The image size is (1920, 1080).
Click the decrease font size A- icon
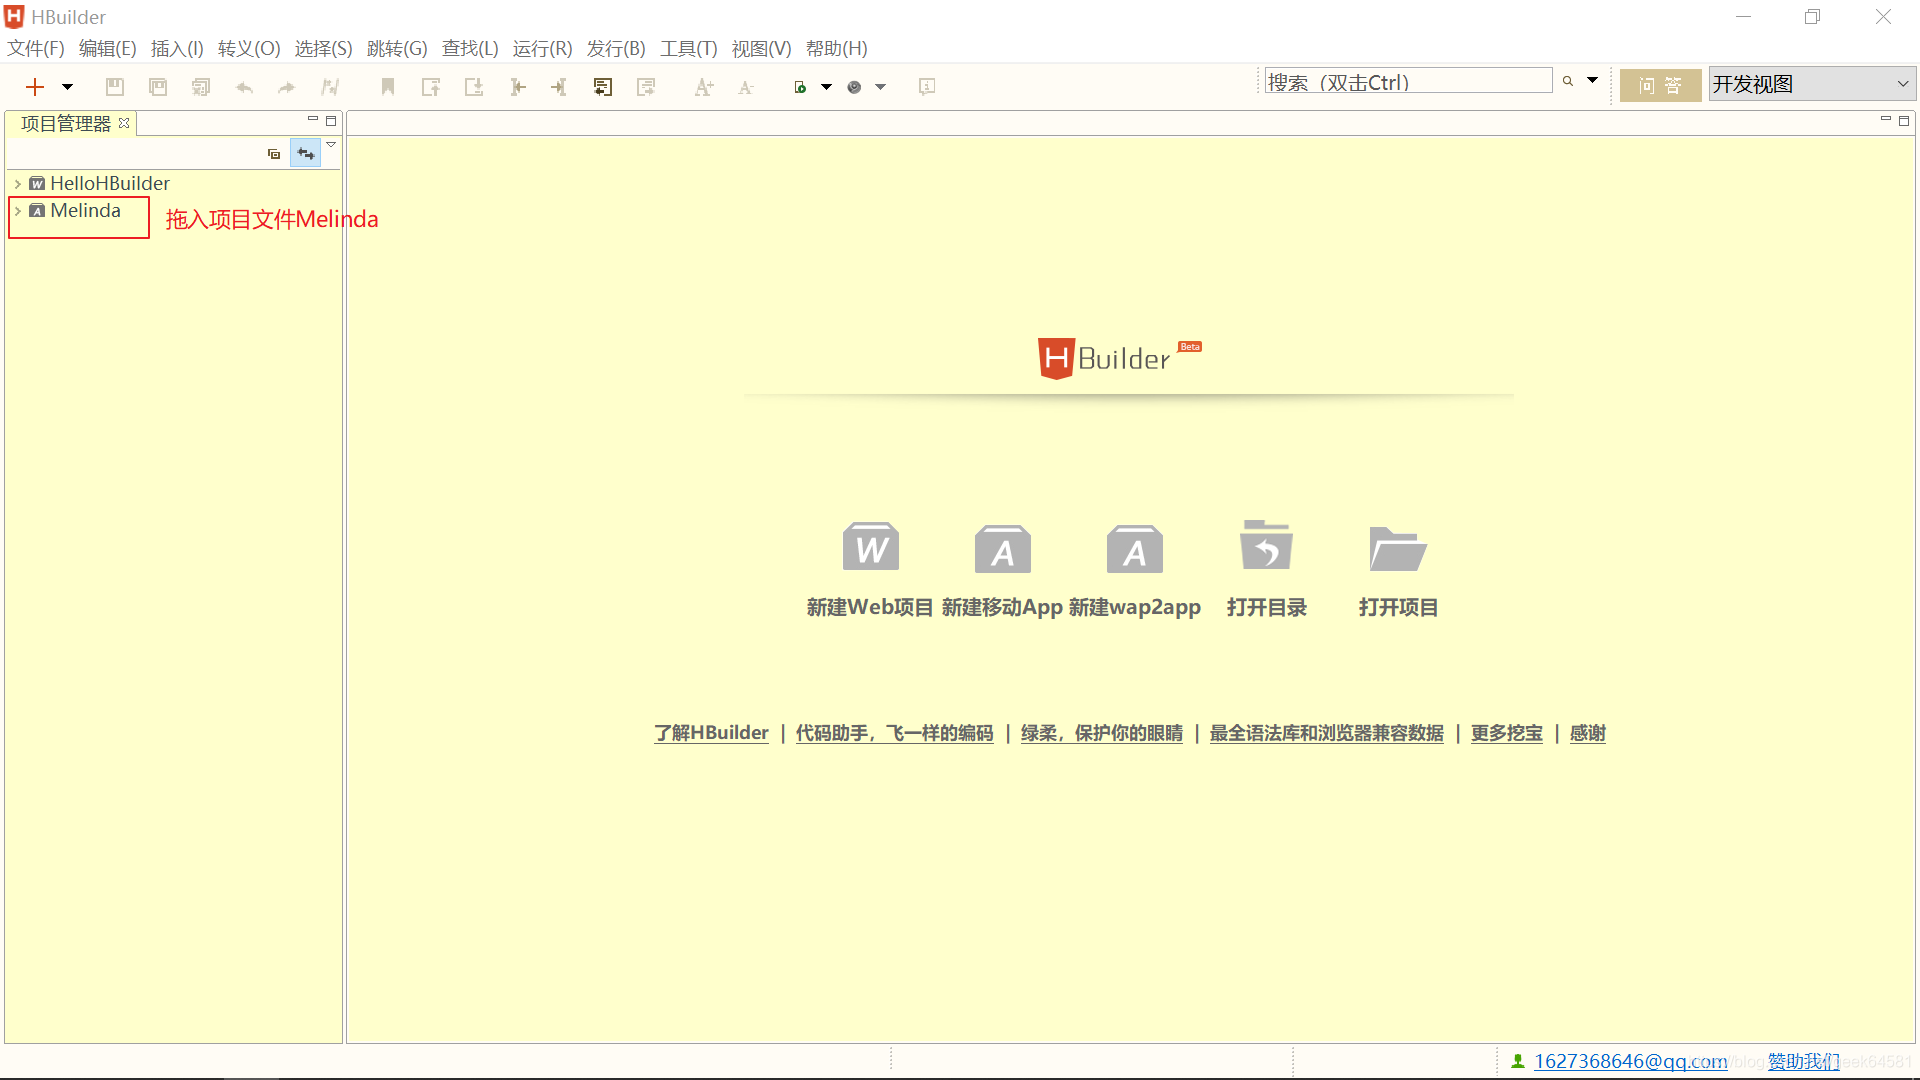[746, 87]
